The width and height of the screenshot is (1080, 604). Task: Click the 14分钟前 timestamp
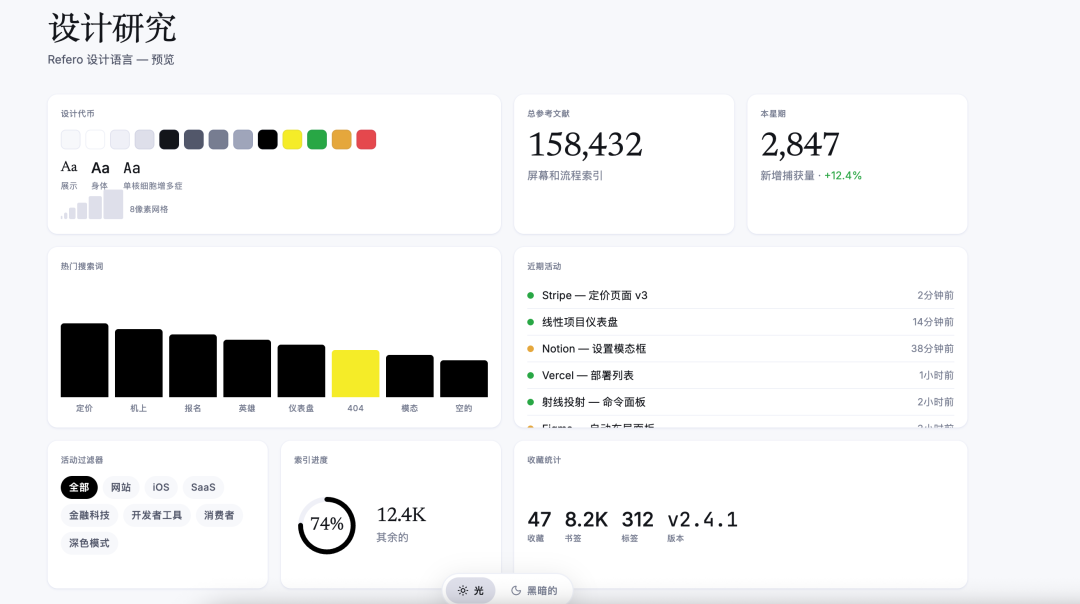click(x=933, y=322)
